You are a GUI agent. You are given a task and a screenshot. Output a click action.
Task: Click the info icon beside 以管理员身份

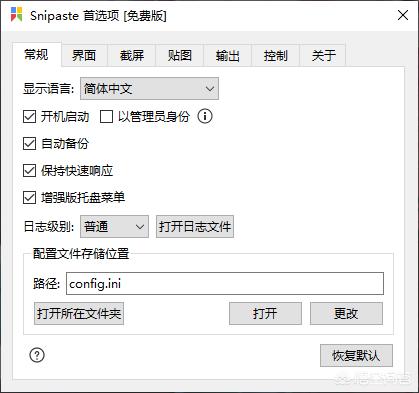coord(205,116)
